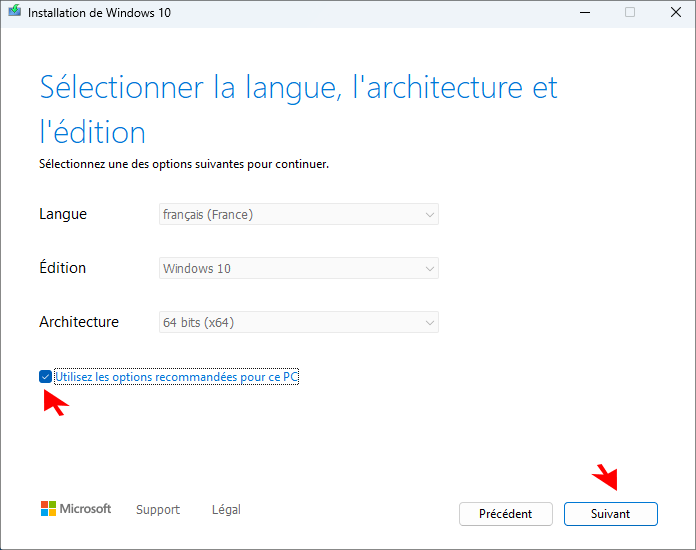Click the 'Sélectionnez une des options suivantes' instruction text
This screenshot has height=550, width=696.
click(x=184, y=164)
